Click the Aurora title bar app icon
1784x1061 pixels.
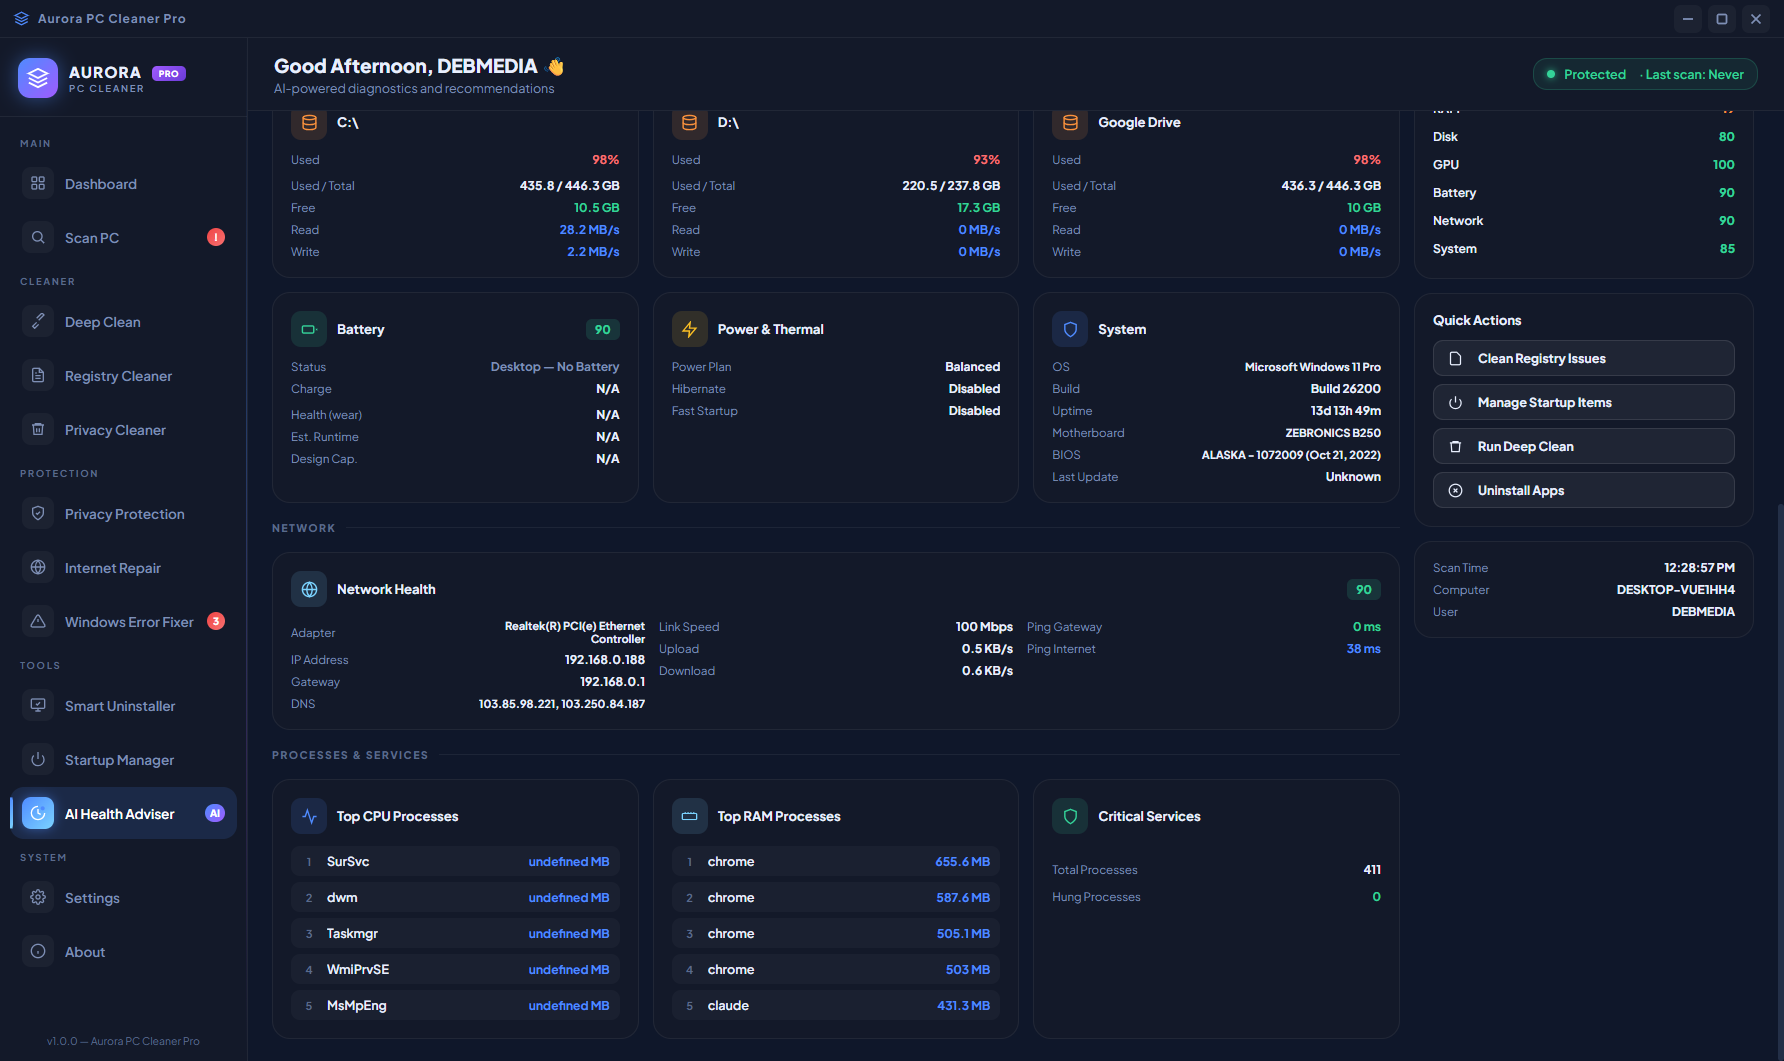21,19
